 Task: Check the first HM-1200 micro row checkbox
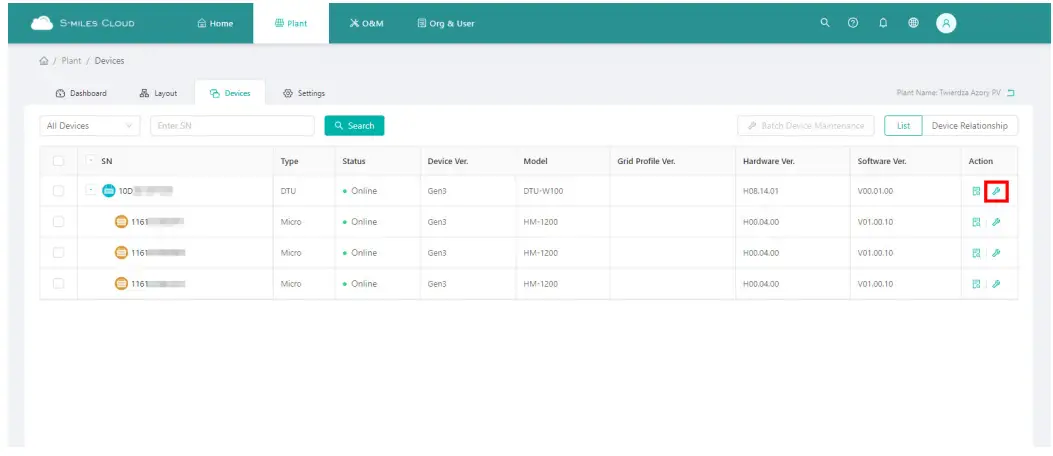tap(58, 222)
